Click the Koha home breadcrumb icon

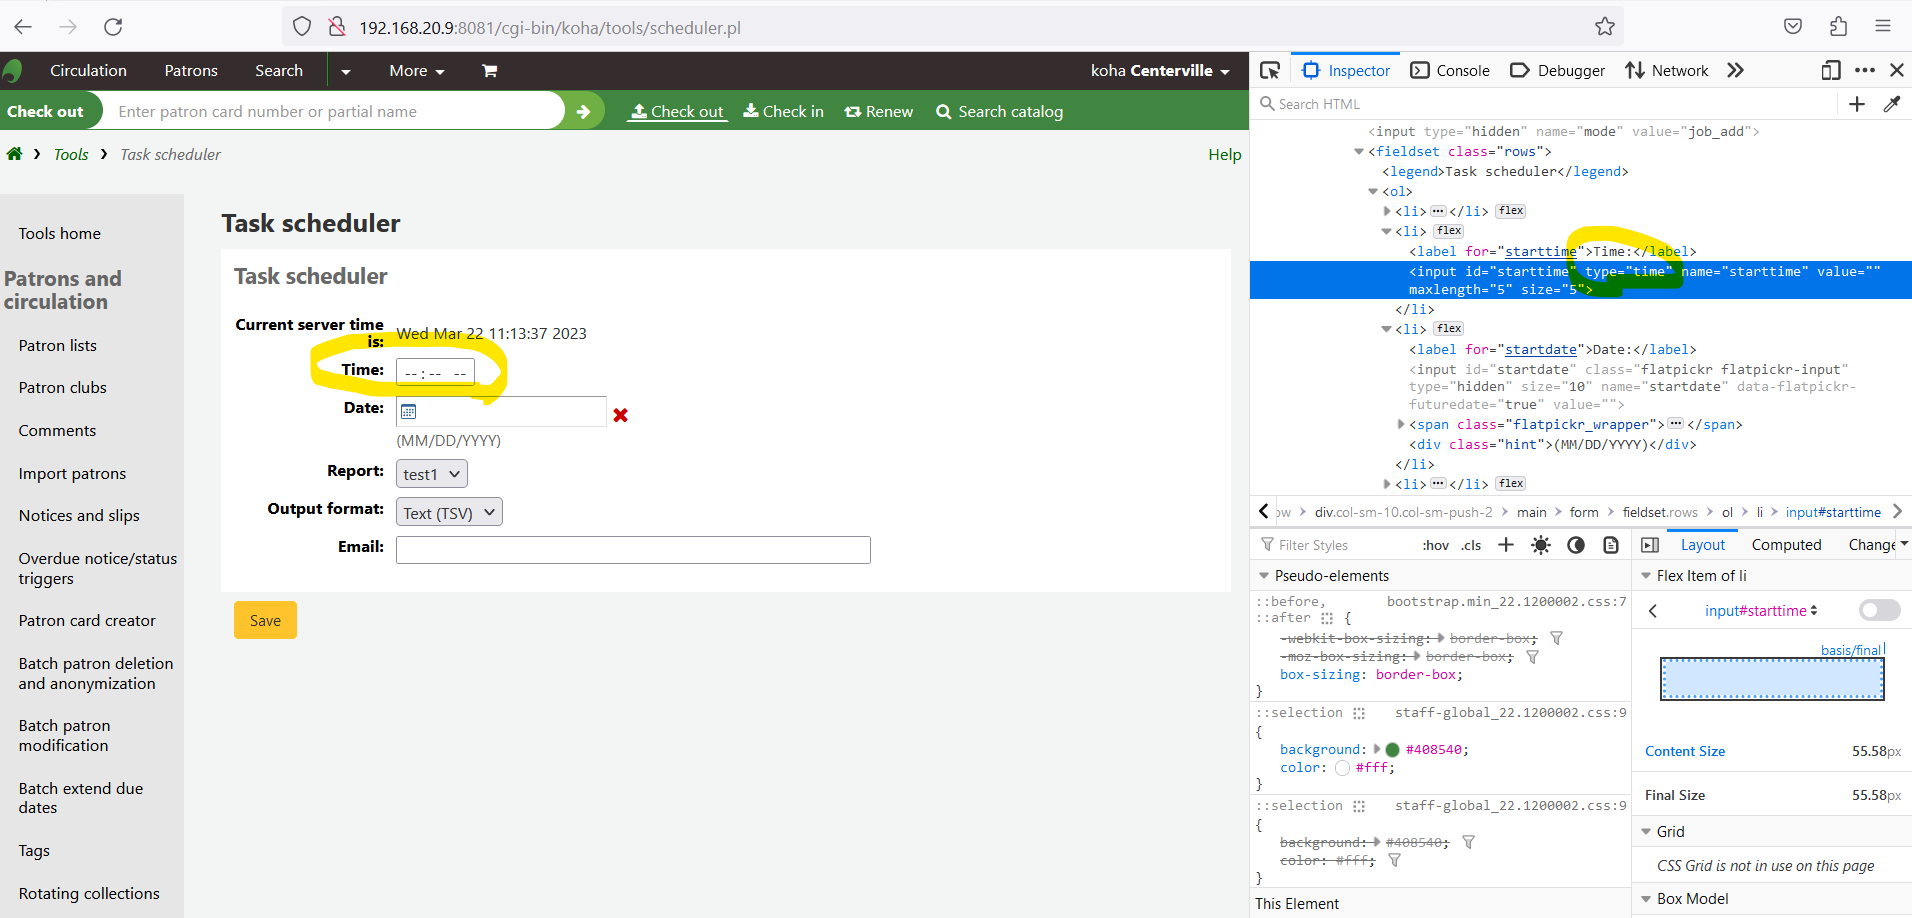point(14,154)
